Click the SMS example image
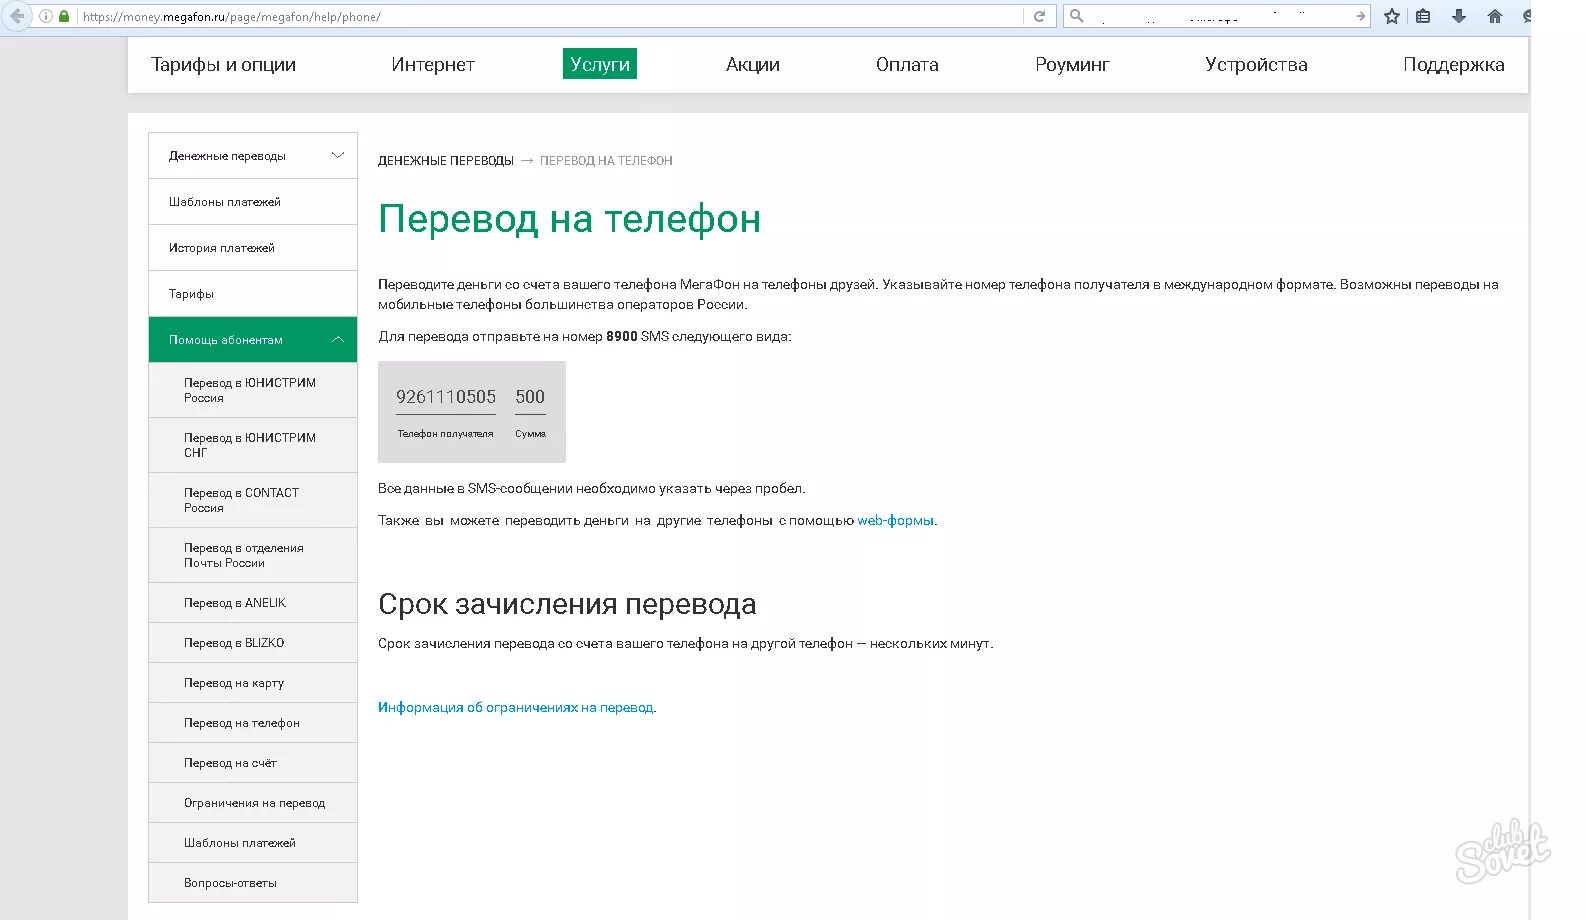 [472, 412]
